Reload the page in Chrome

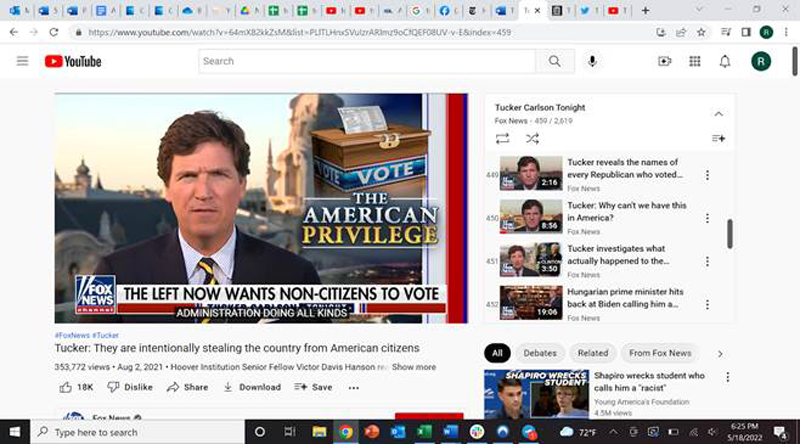54,32
